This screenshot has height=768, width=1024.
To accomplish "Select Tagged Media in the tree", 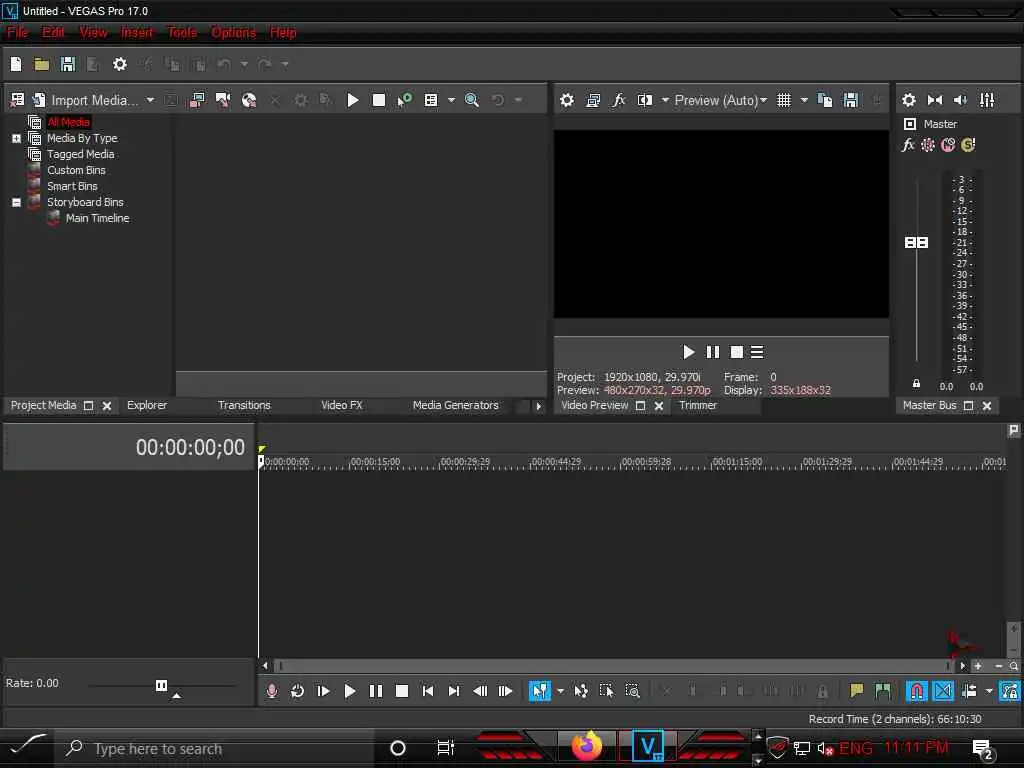I will [x=80, y=154].
